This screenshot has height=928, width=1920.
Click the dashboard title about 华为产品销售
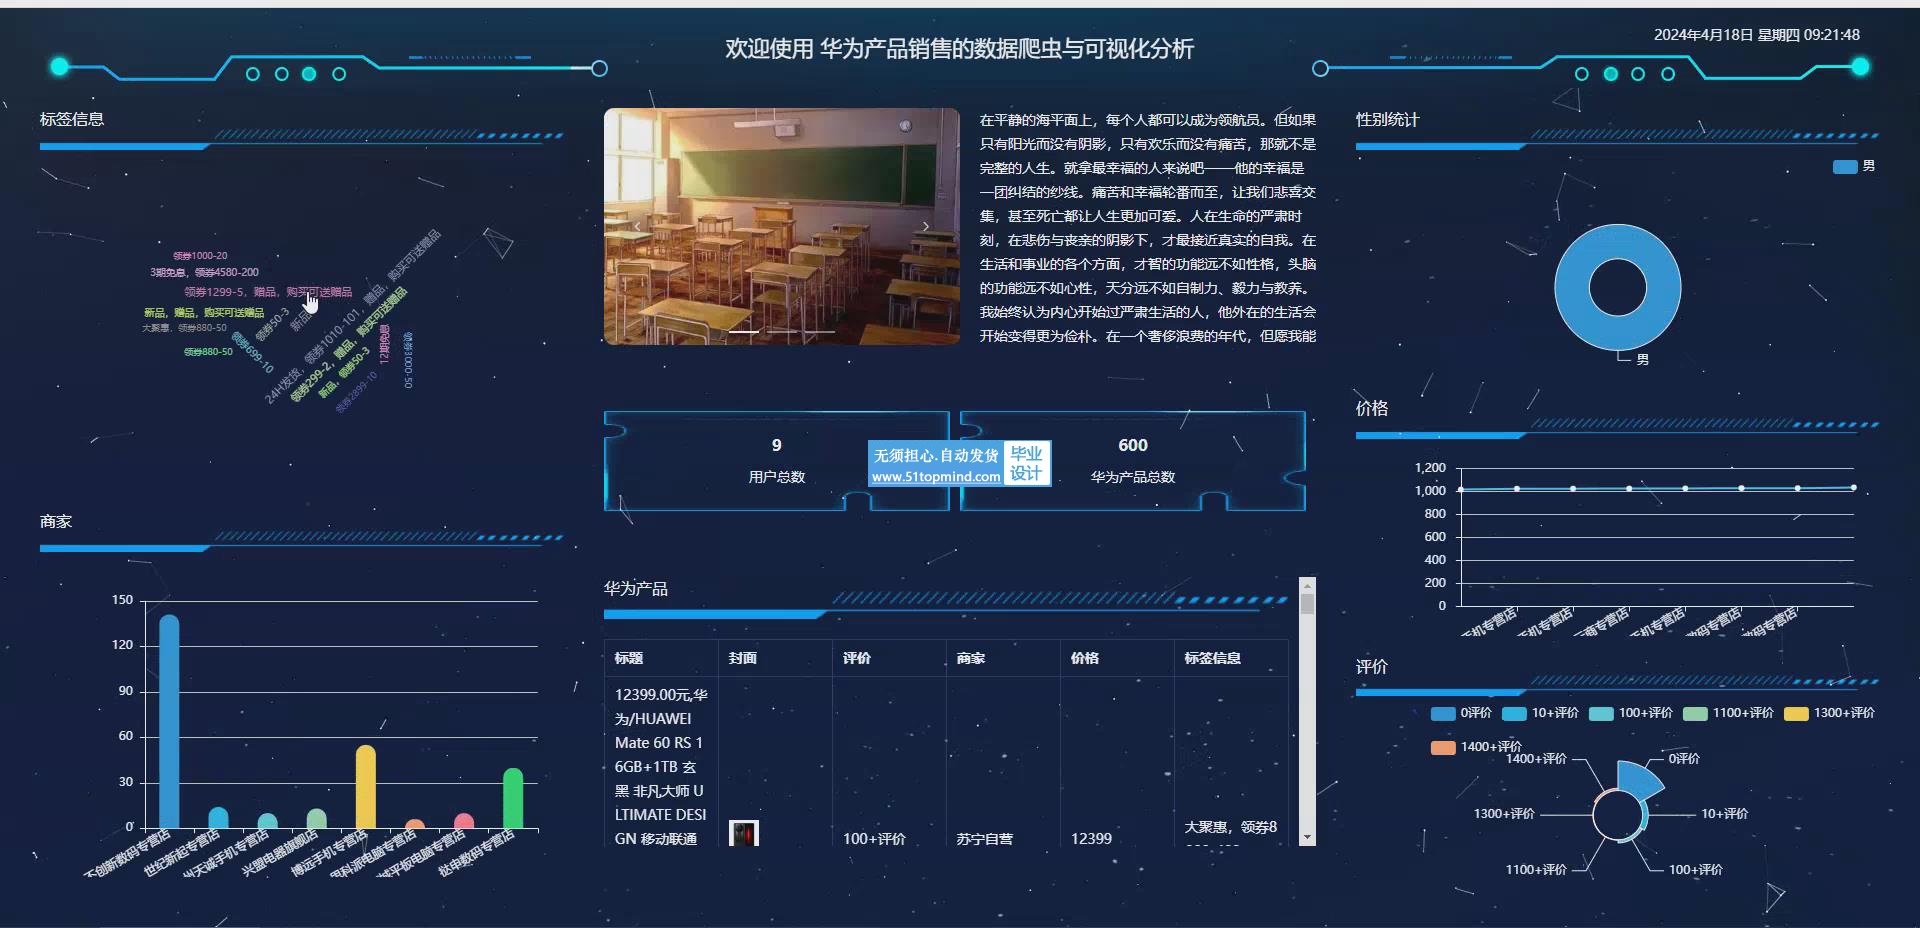tap(960, 48)
